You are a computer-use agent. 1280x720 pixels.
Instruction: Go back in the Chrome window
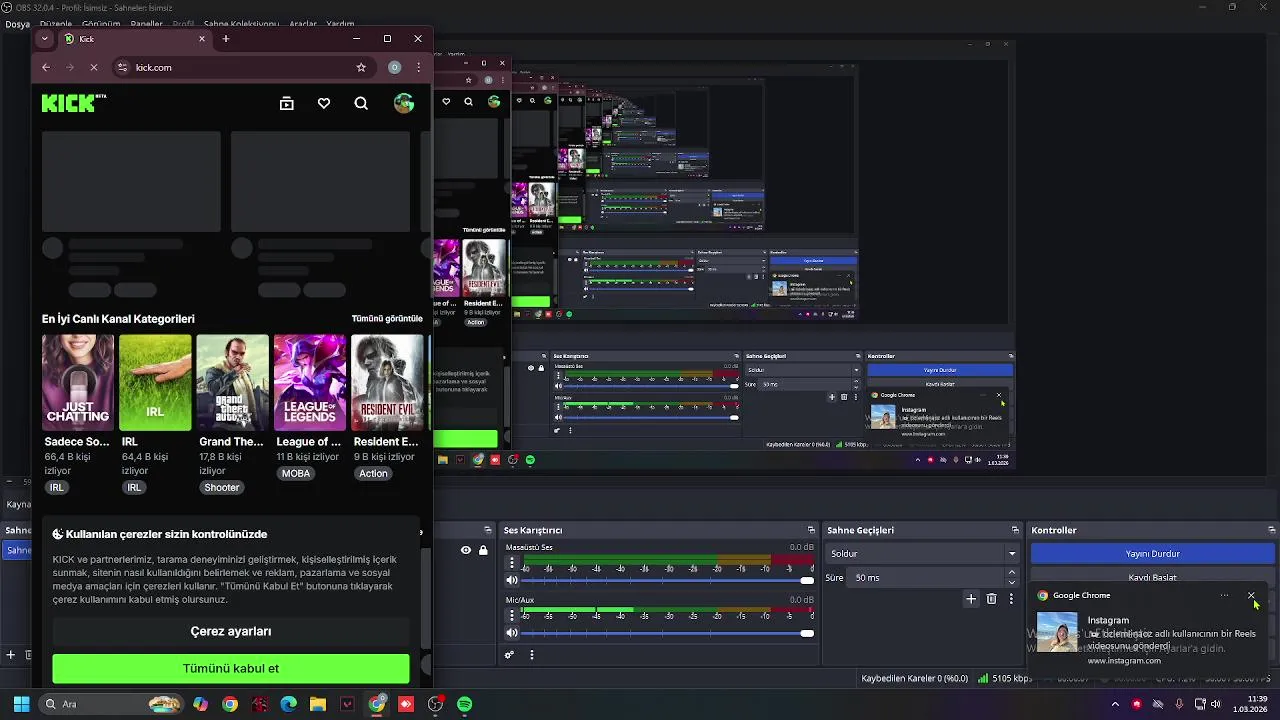coord(46,67)
